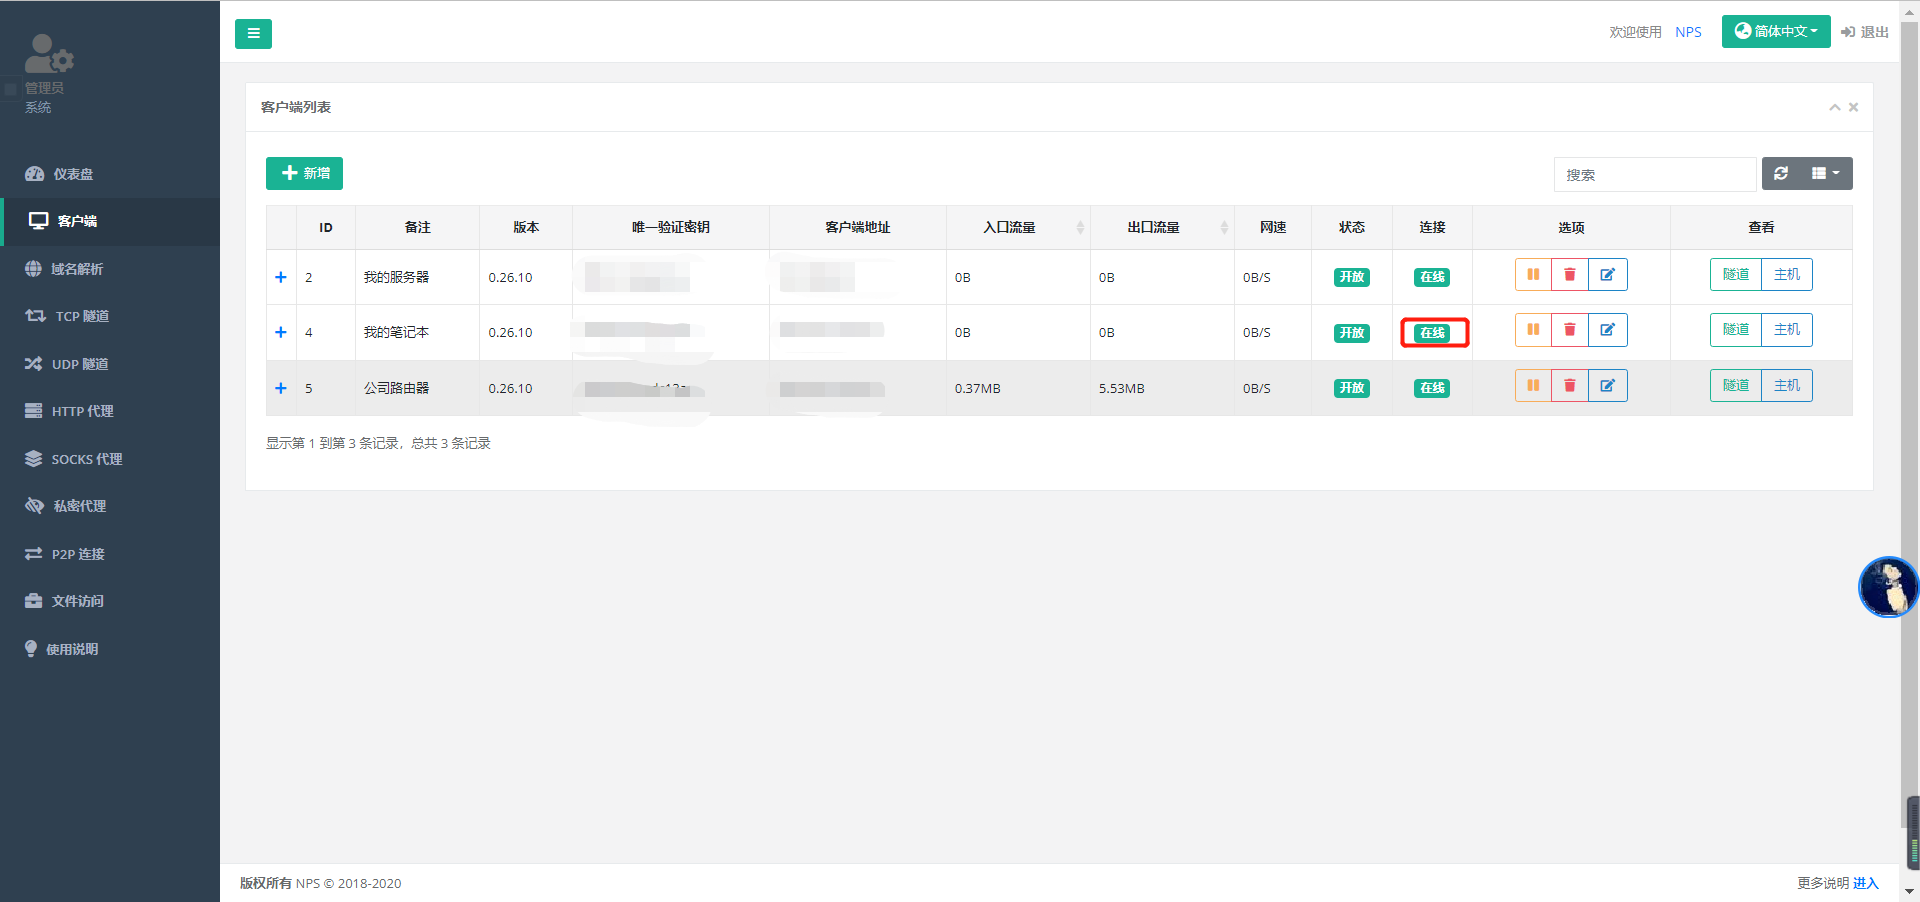Click the hamburger menu toggle button
Image resolution: width=1920 pixels, height=902 pixels.
(x=253, y=34)
